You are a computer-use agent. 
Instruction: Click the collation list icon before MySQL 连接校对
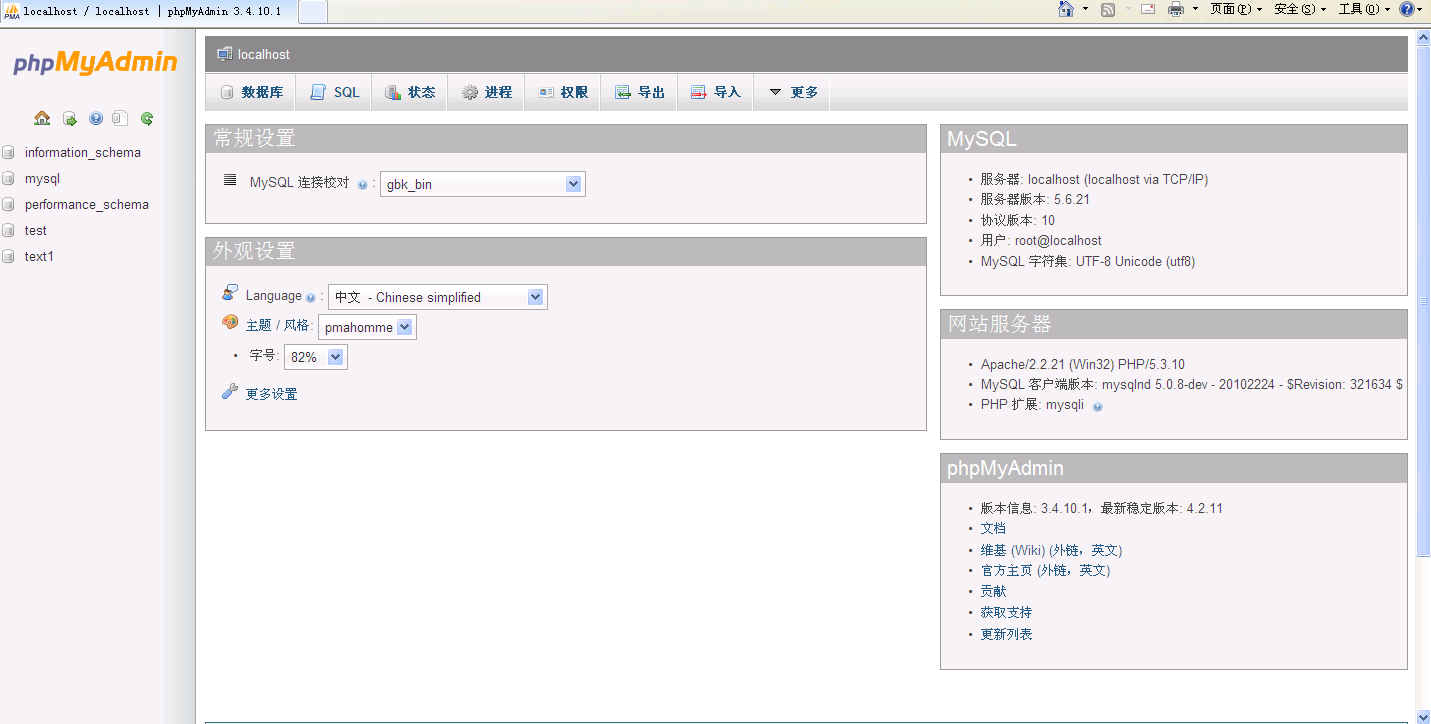click(230, 180)
